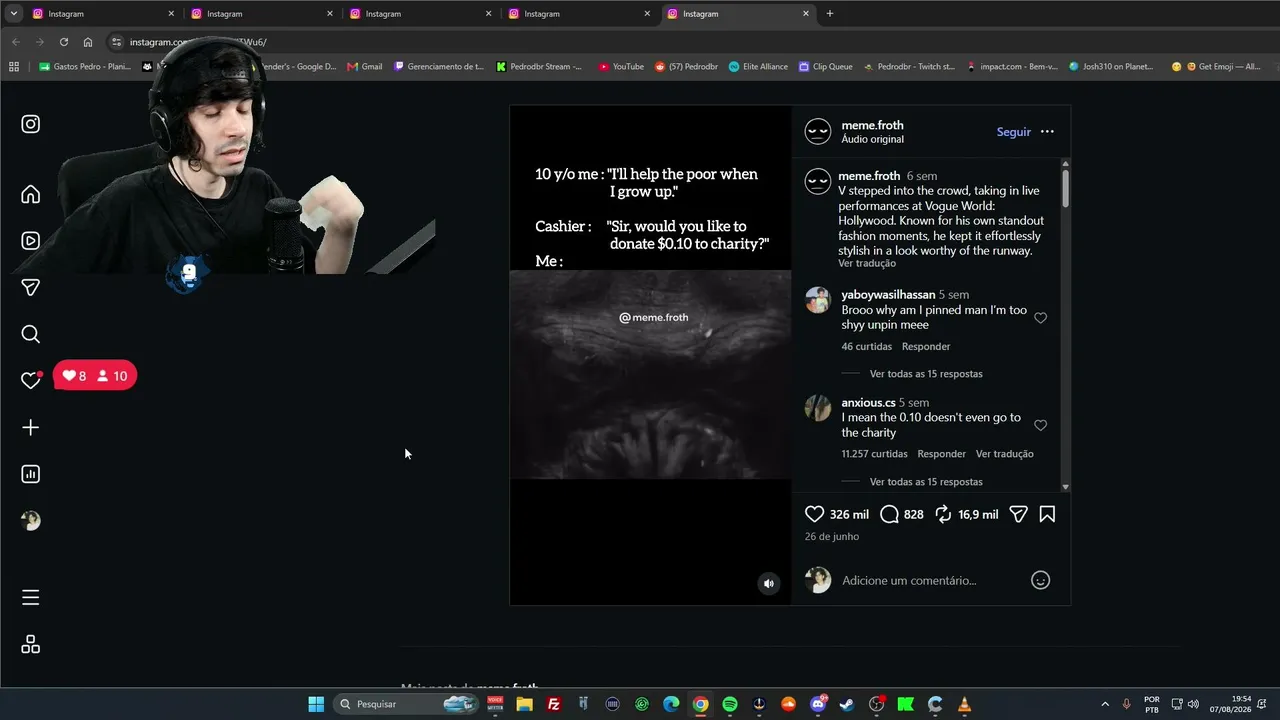
Task: Reply to the anxious.cs comment
Action: [941, 454]
